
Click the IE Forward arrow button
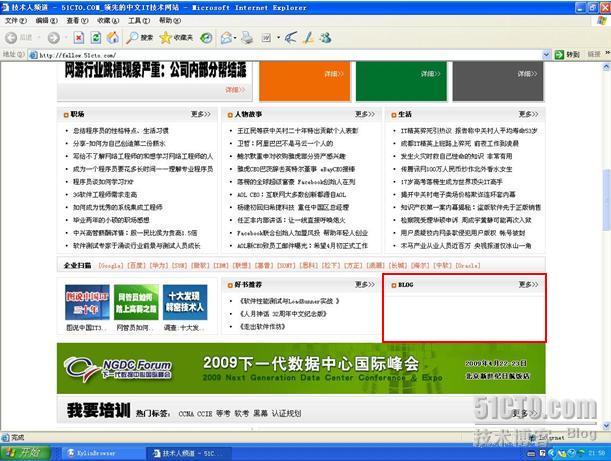pos(53,38)
